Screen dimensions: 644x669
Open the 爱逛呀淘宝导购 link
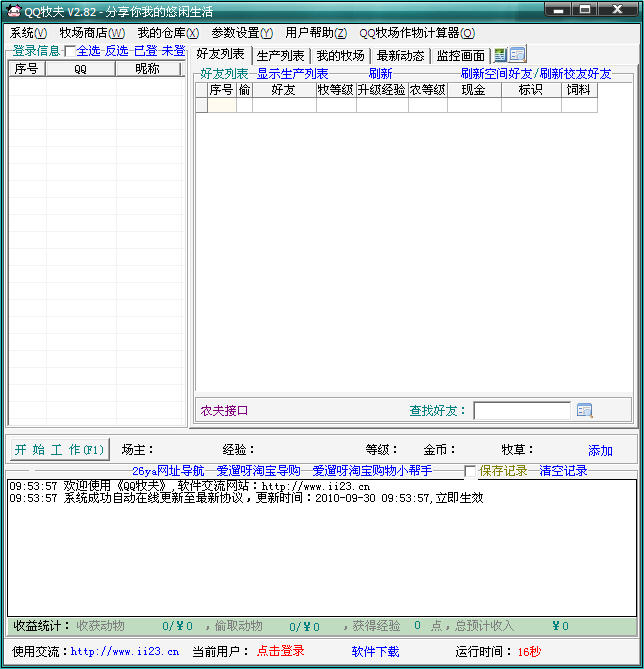point(259,471)
